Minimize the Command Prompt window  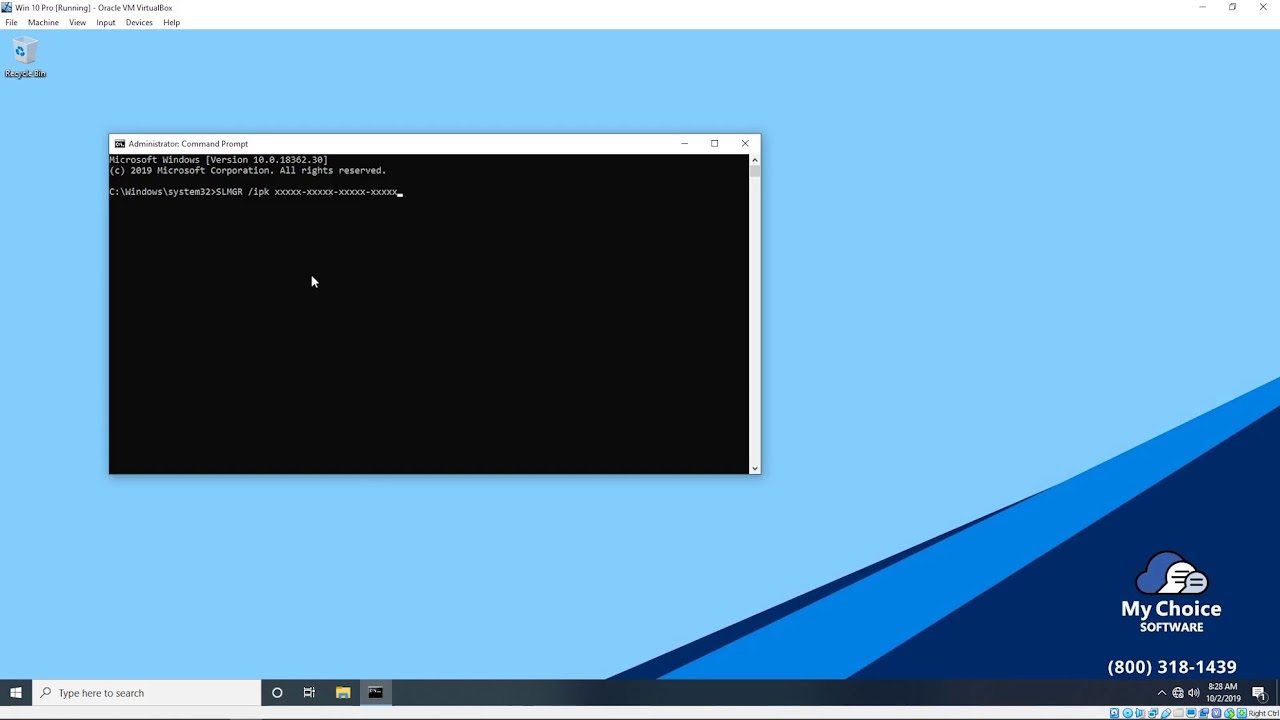pyautogui.click(x=684, y=143)
